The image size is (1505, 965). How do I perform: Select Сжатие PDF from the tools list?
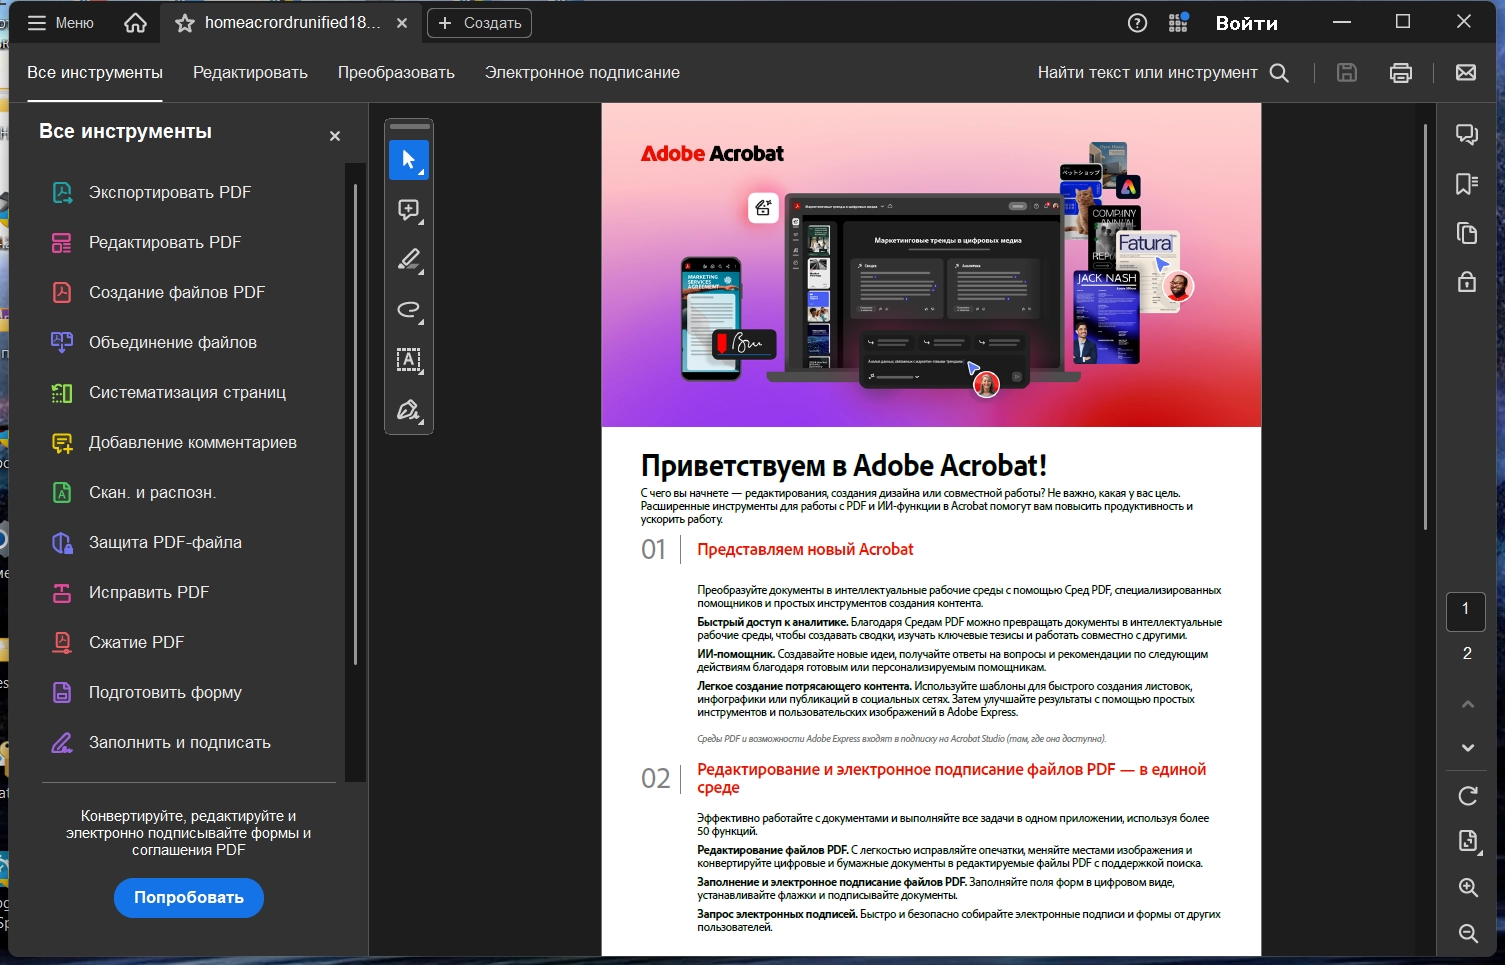[x=136, y=641]
